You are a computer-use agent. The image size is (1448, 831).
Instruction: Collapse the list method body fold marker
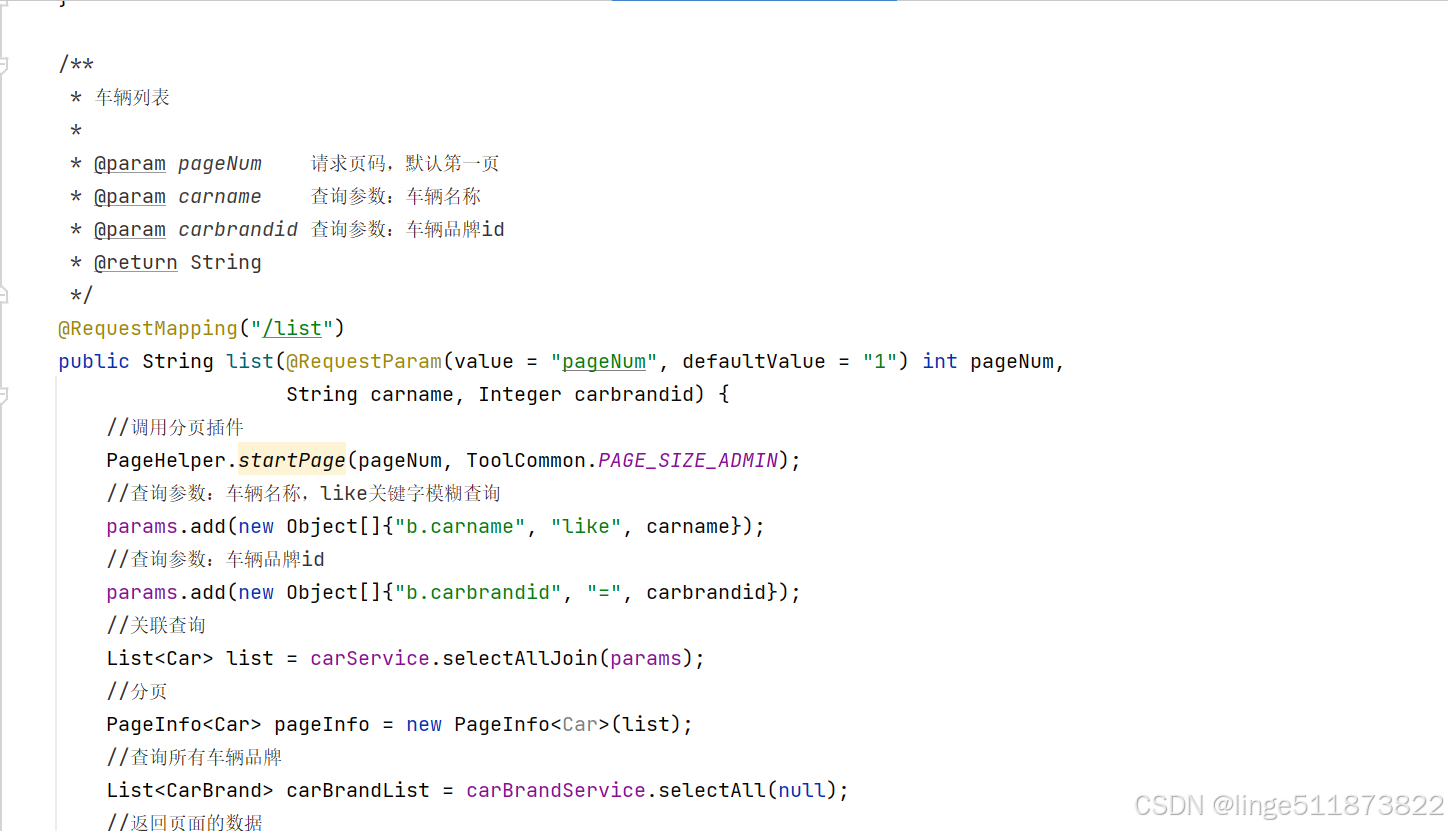click(3, 394)
